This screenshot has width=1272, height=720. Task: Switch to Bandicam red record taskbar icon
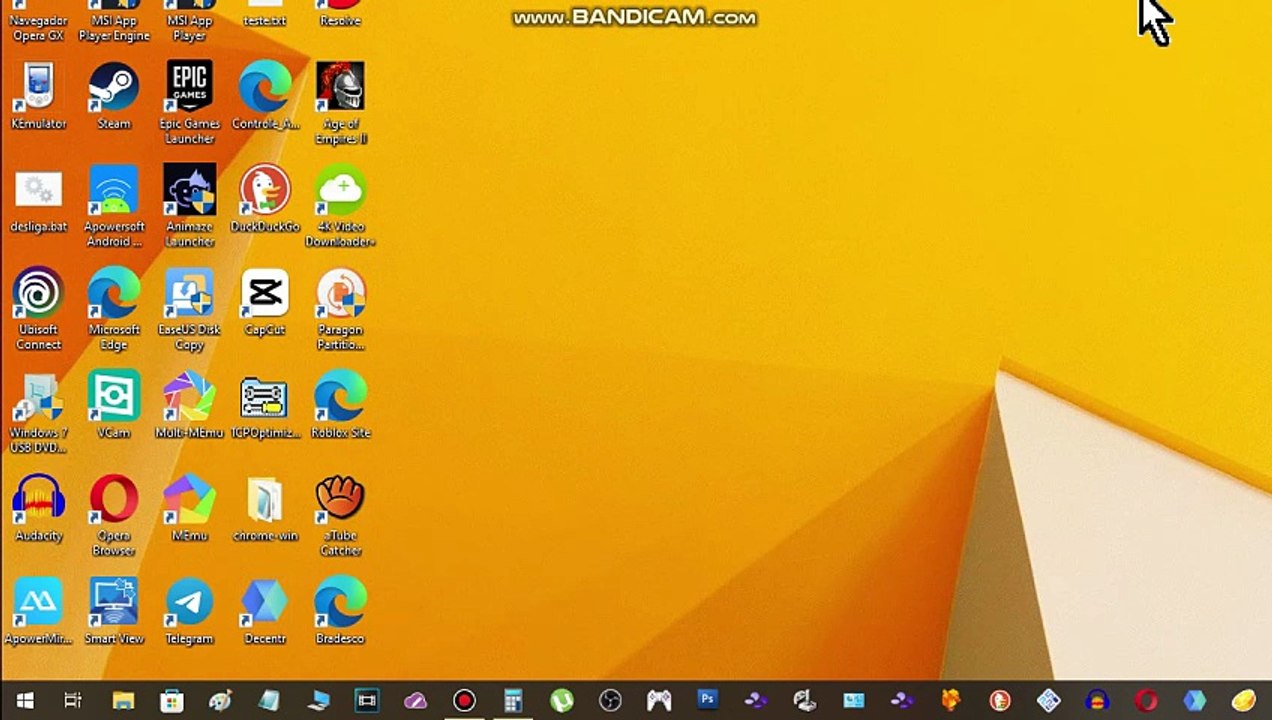[464, 701]
